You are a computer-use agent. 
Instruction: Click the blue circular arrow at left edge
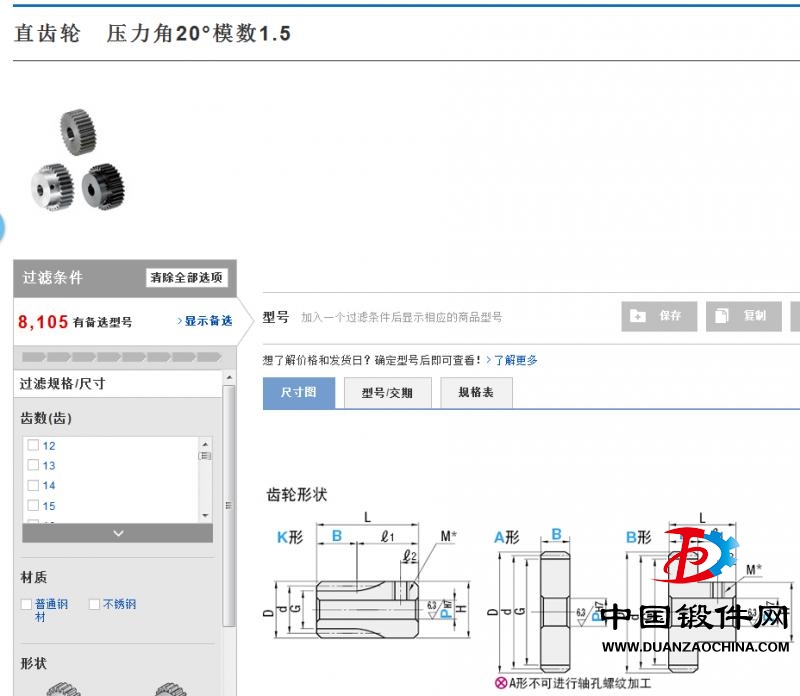pyautogui.click(x=2, y=228)
